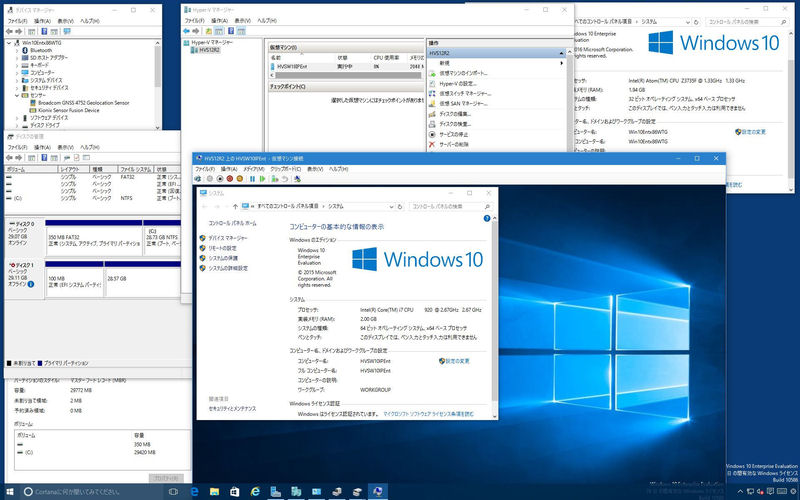800x500 pixels.
Task: Click horizontal scrollbar in virtual machines list
Action: 348,76
